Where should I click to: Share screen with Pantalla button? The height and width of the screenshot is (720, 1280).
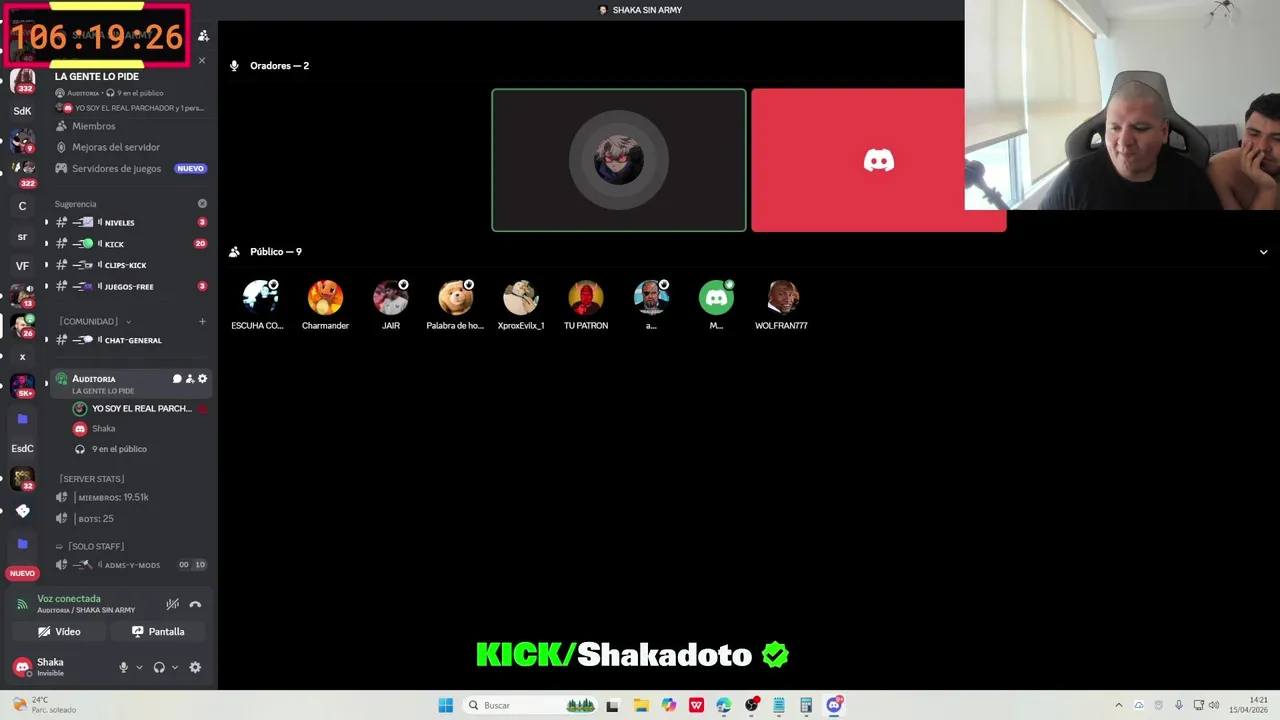tap(158, 632)
